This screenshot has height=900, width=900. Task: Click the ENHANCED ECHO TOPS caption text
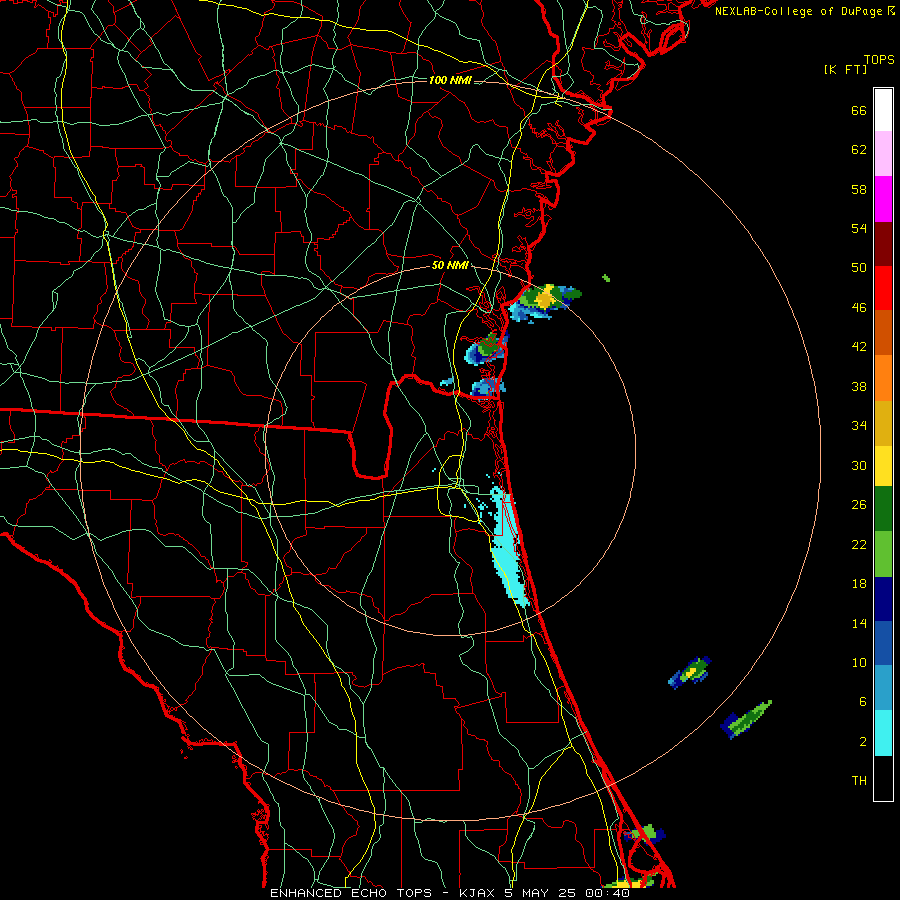pos(351,893)
